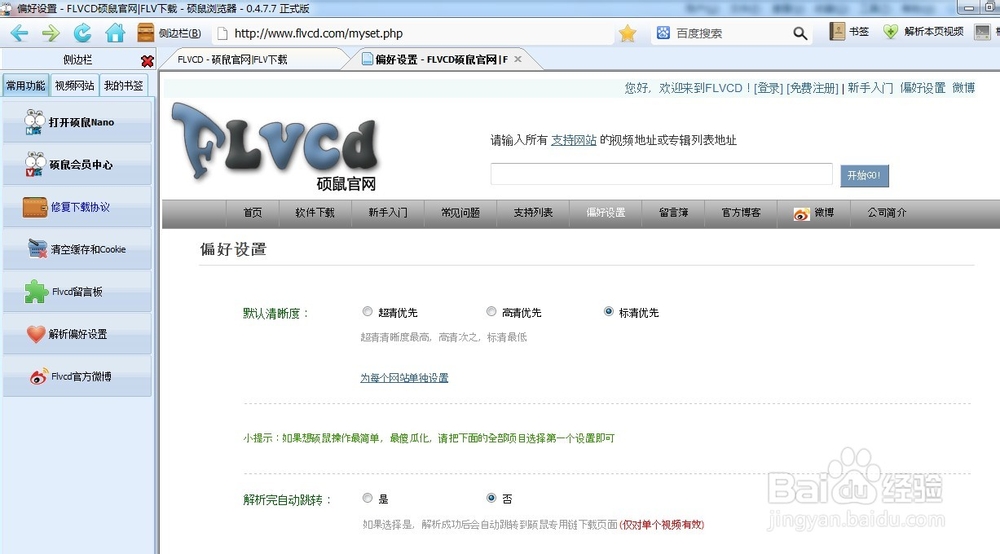
Task: Click 修复下载协议 in the sidebar
Action: pyautogui.click(x=77, y=207)
